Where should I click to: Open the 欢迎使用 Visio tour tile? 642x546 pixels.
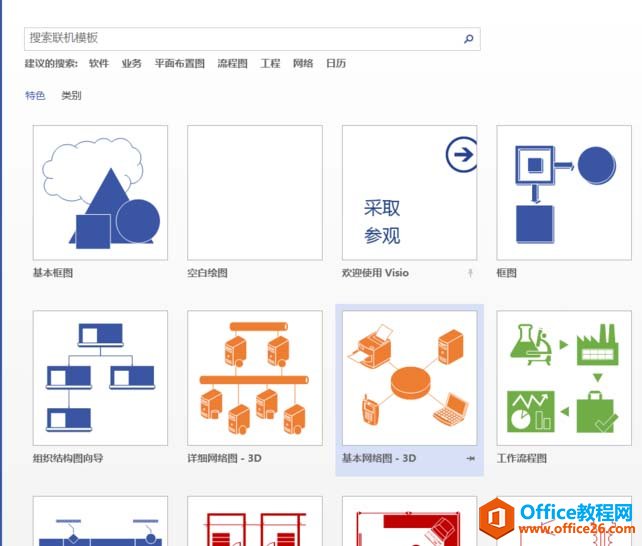click(409, 193)
